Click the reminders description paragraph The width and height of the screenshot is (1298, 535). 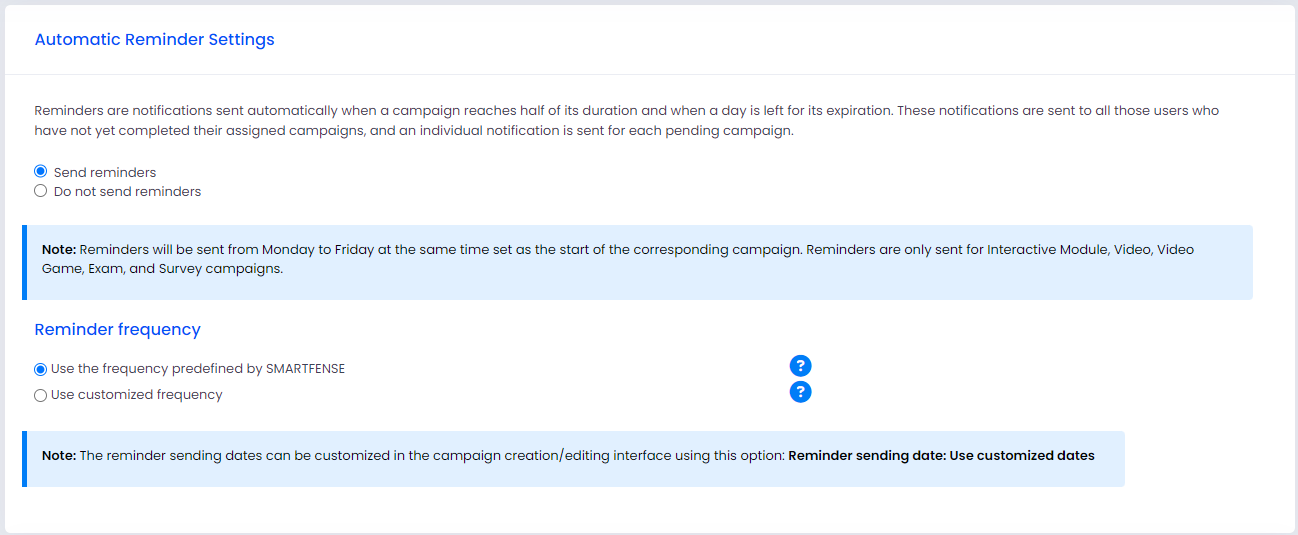627,121
